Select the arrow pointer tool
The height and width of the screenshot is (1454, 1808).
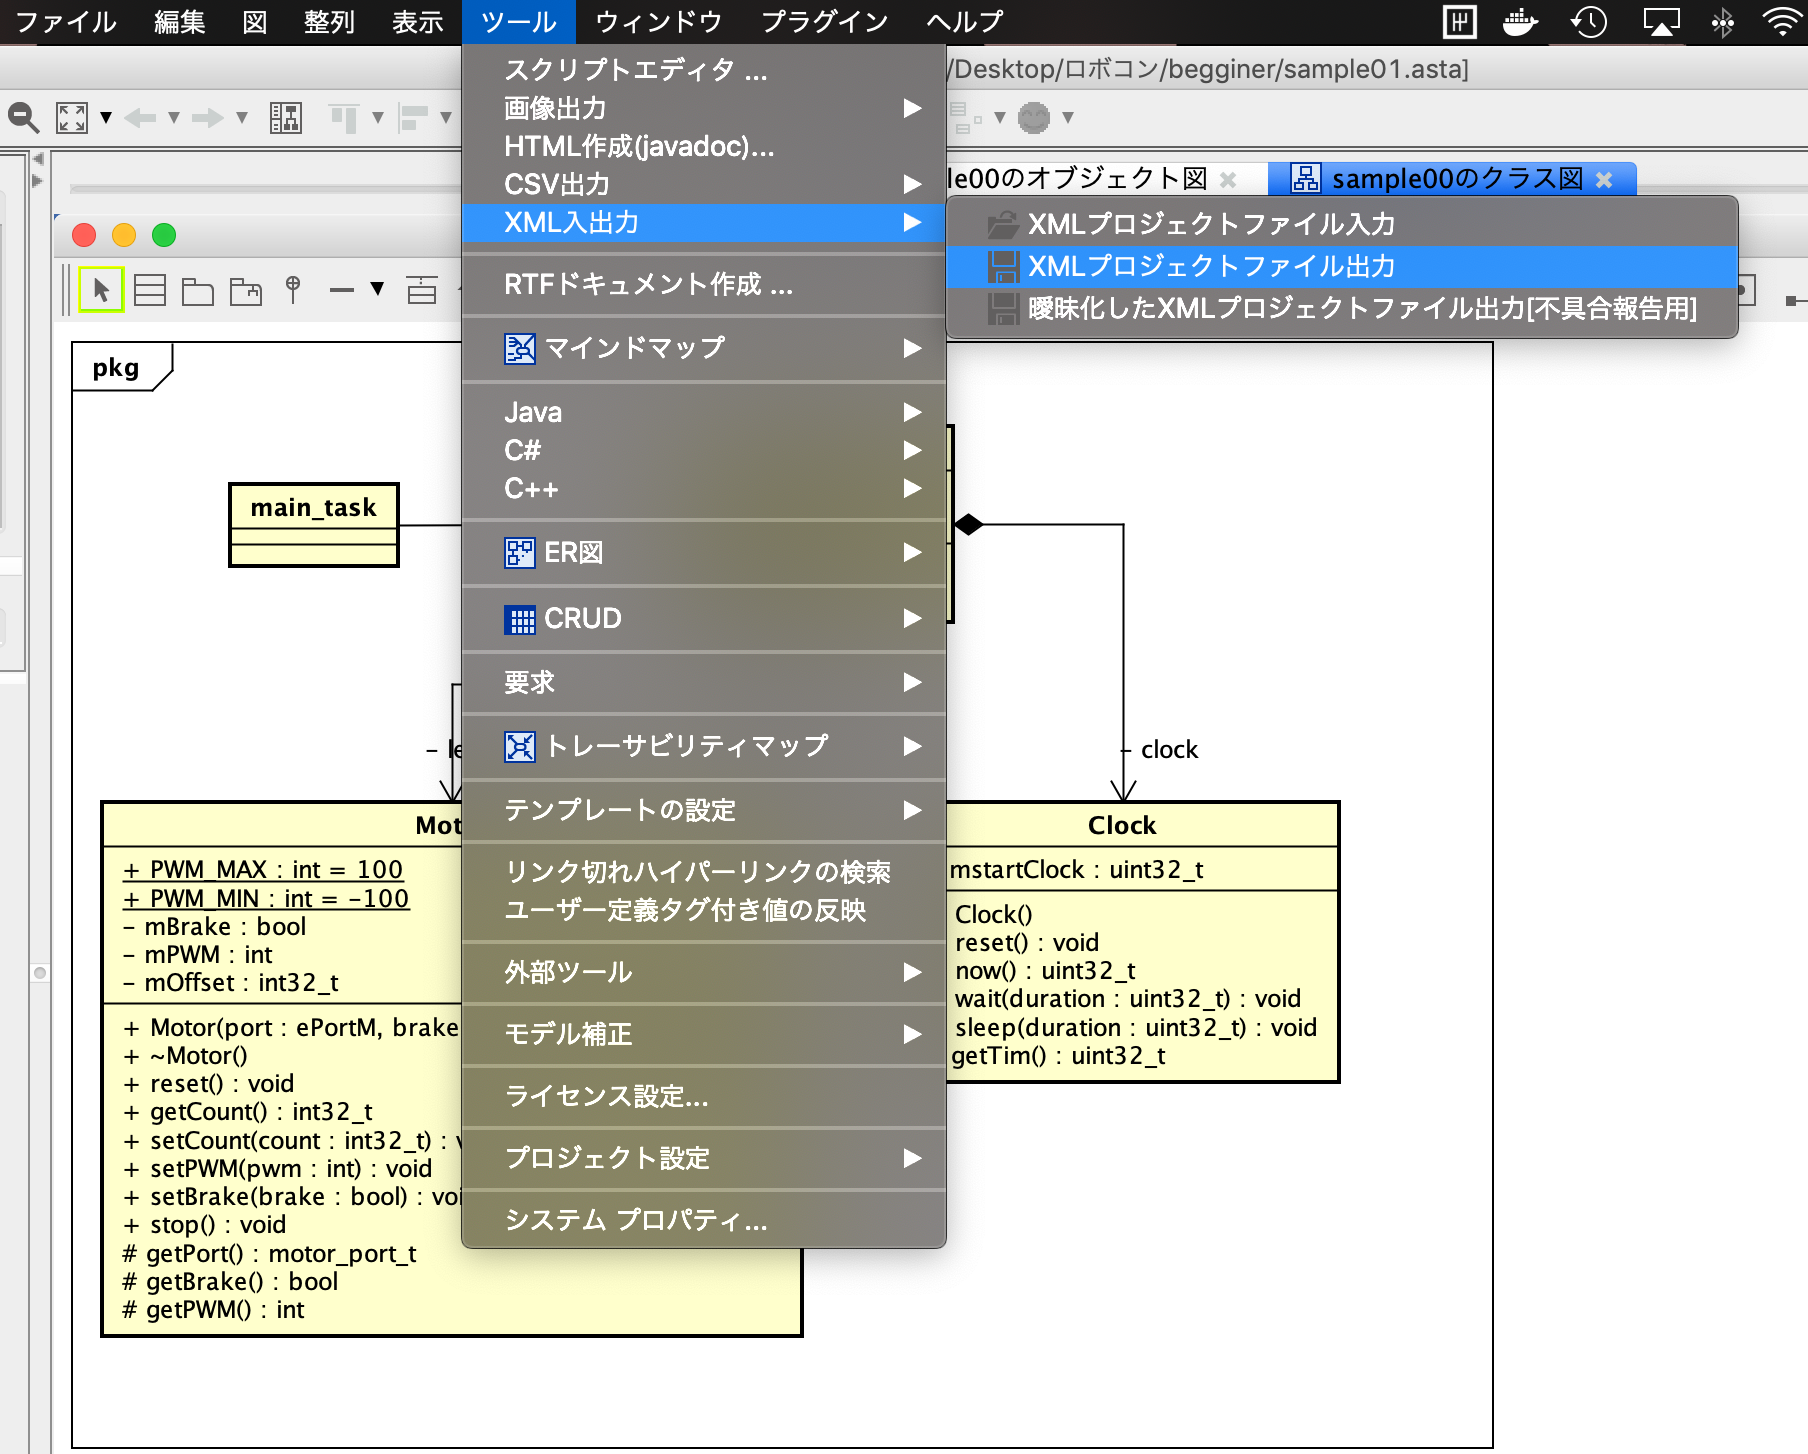(x=101, y=291)
